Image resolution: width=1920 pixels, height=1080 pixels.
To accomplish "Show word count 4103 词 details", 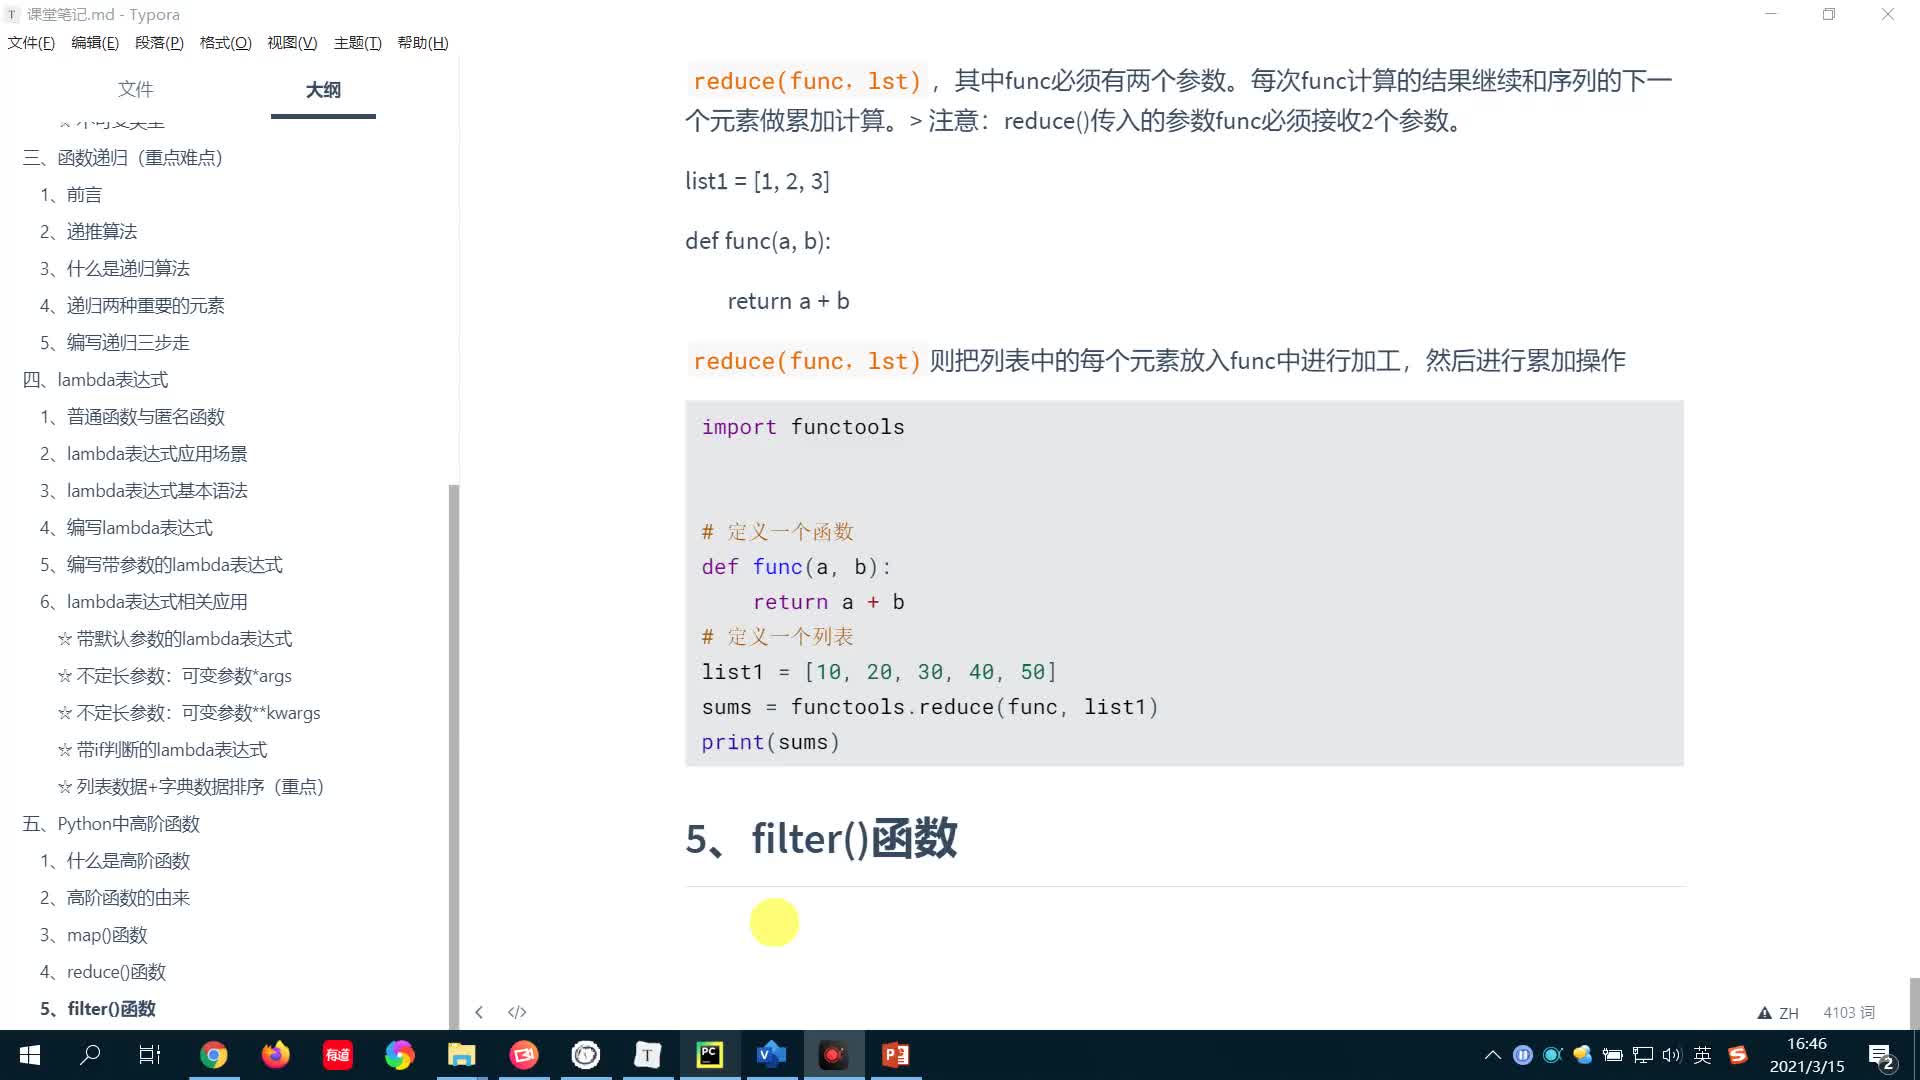I will pos(1849,1013).
